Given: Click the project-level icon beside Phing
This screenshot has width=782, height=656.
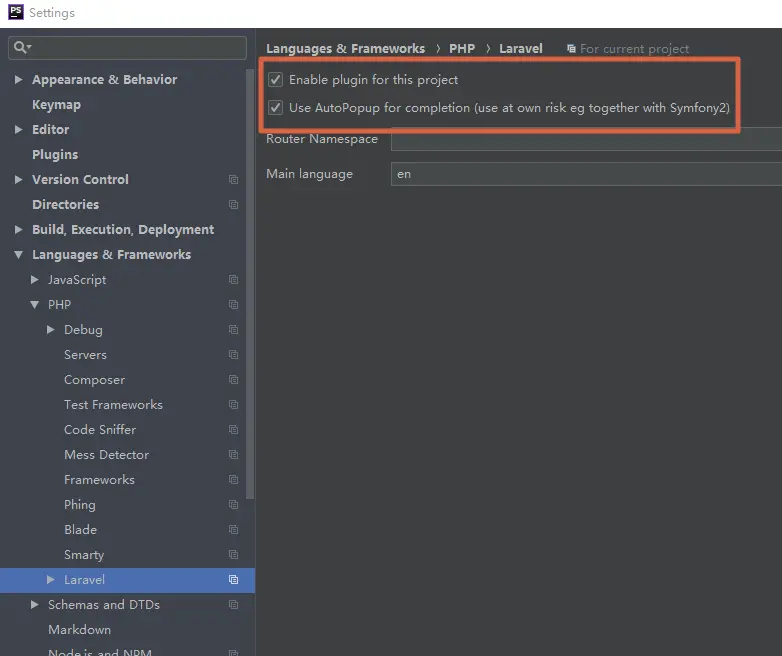Looking at the screenshot, I should [233, 504].
